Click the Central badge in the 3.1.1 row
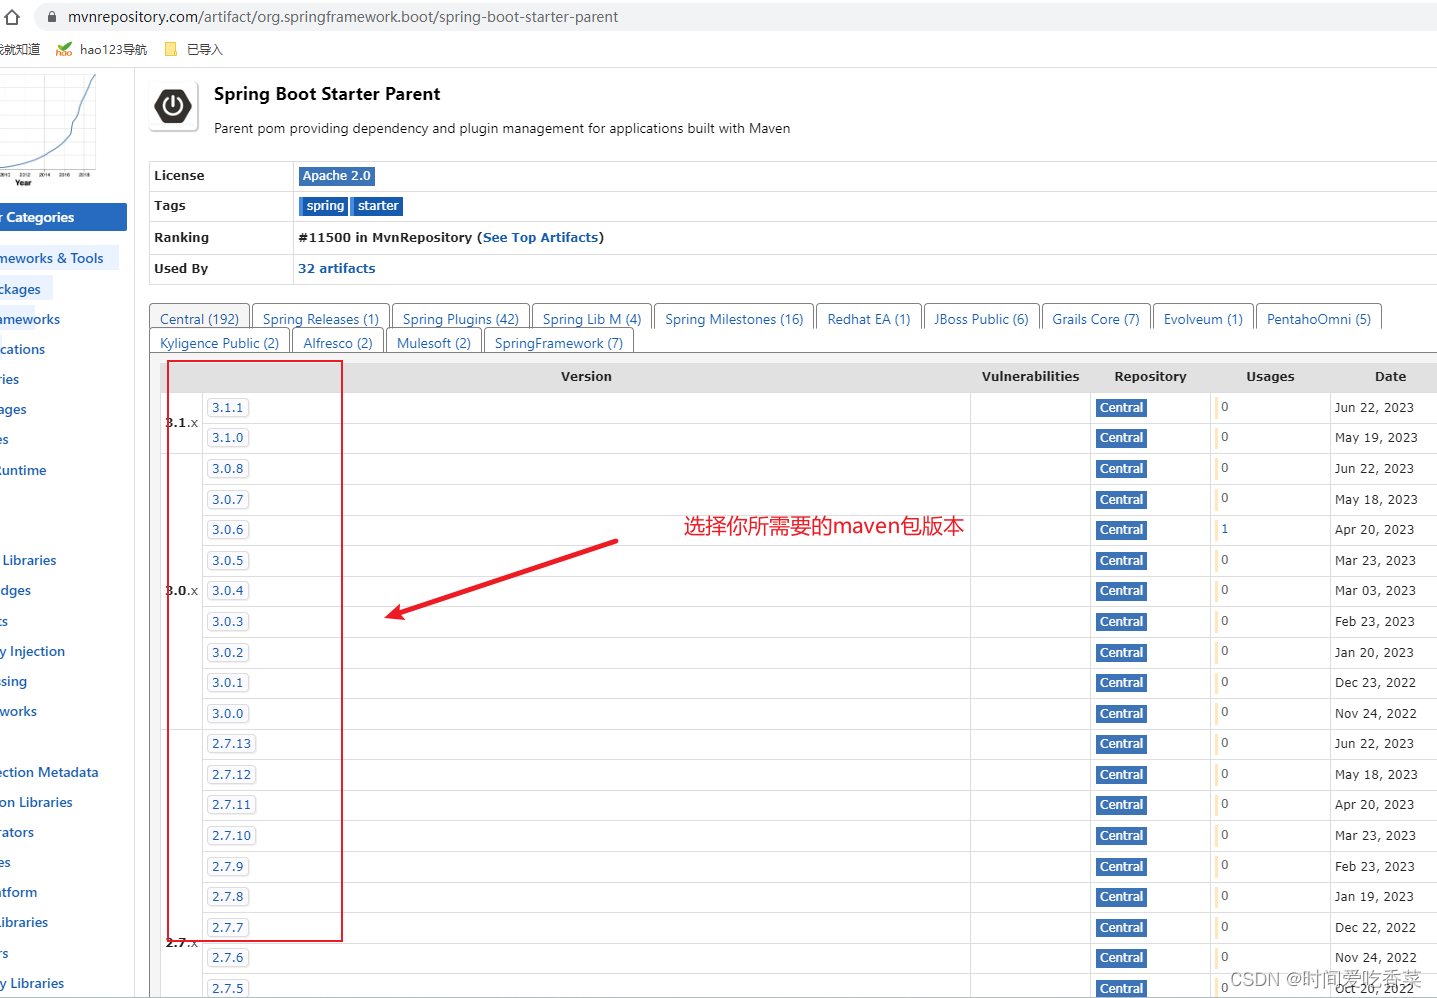 (1121, 408)
